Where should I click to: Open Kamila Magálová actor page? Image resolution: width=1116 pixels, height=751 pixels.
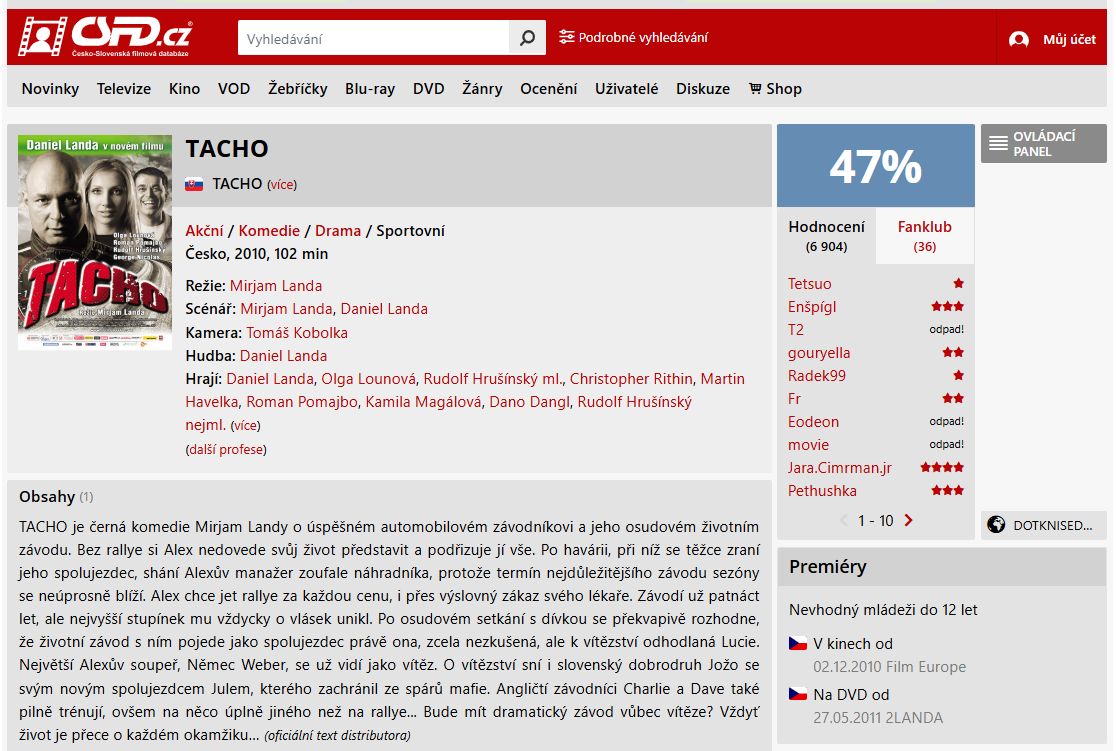click(423, 401)
